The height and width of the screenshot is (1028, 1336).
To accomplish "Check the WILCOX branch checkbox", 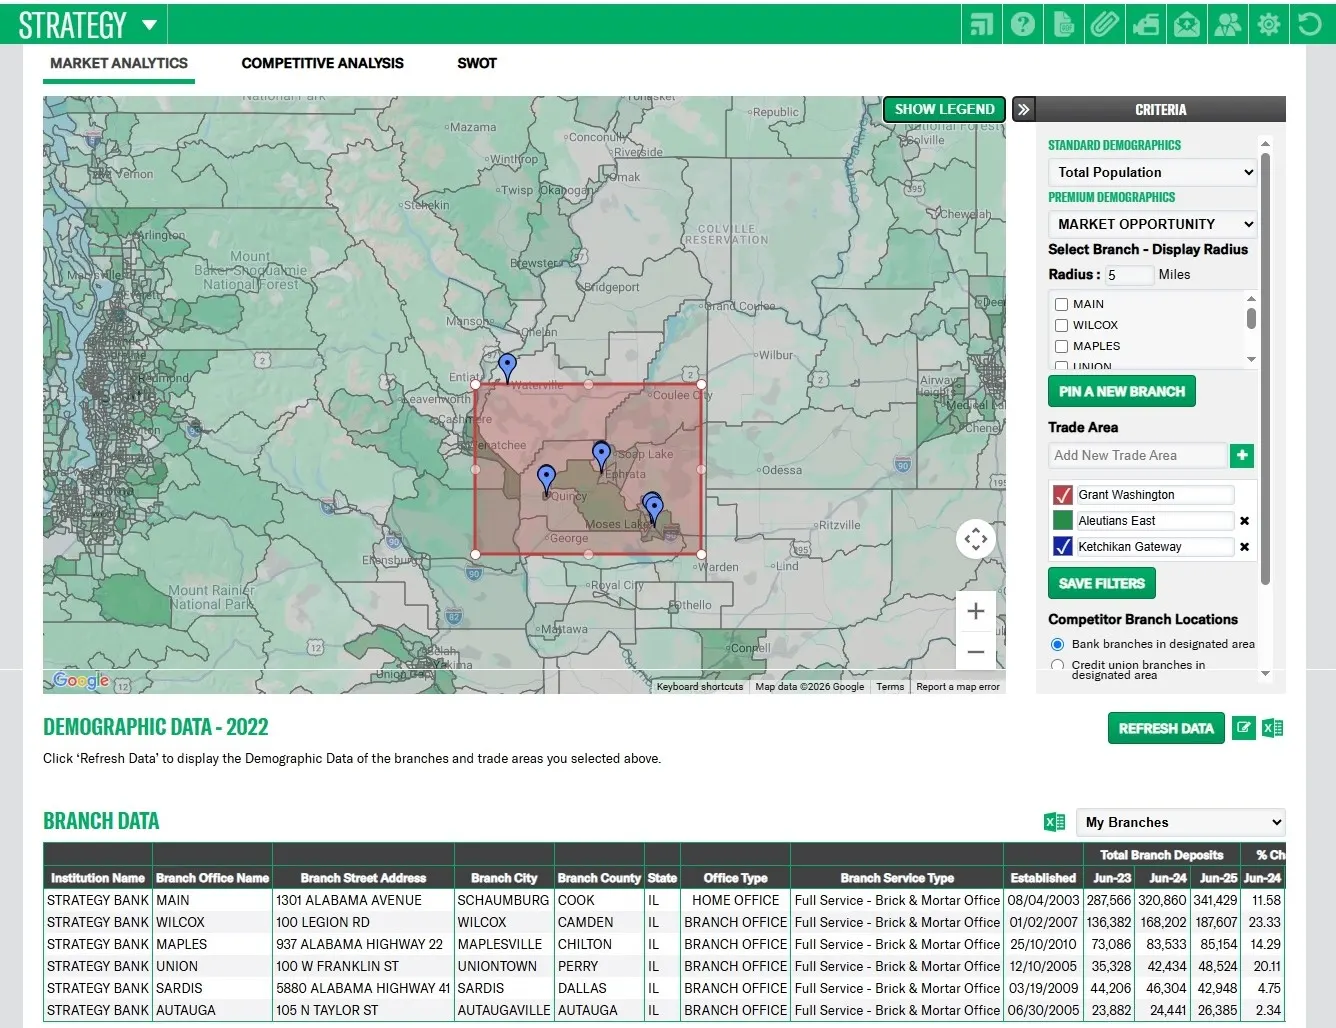I will click(x=1061, y=326).
